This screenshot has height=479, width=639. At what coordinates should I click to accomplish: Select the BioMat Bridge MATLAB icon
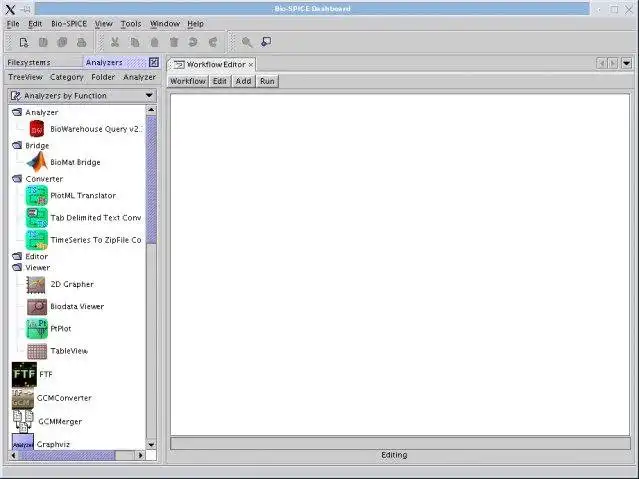tap(37, 162)
